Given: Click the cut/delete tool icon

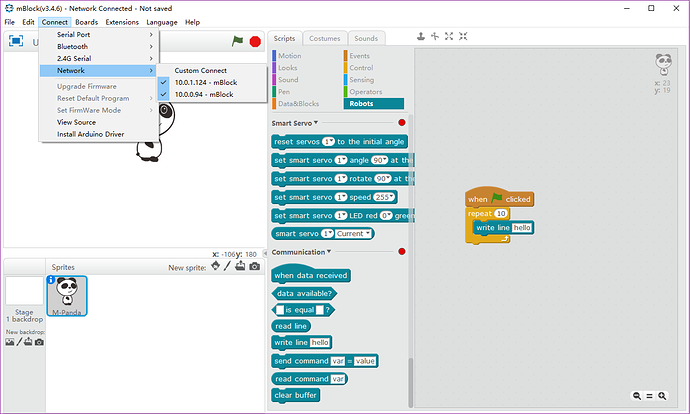Looking at the screenshot, I should 435,36.
